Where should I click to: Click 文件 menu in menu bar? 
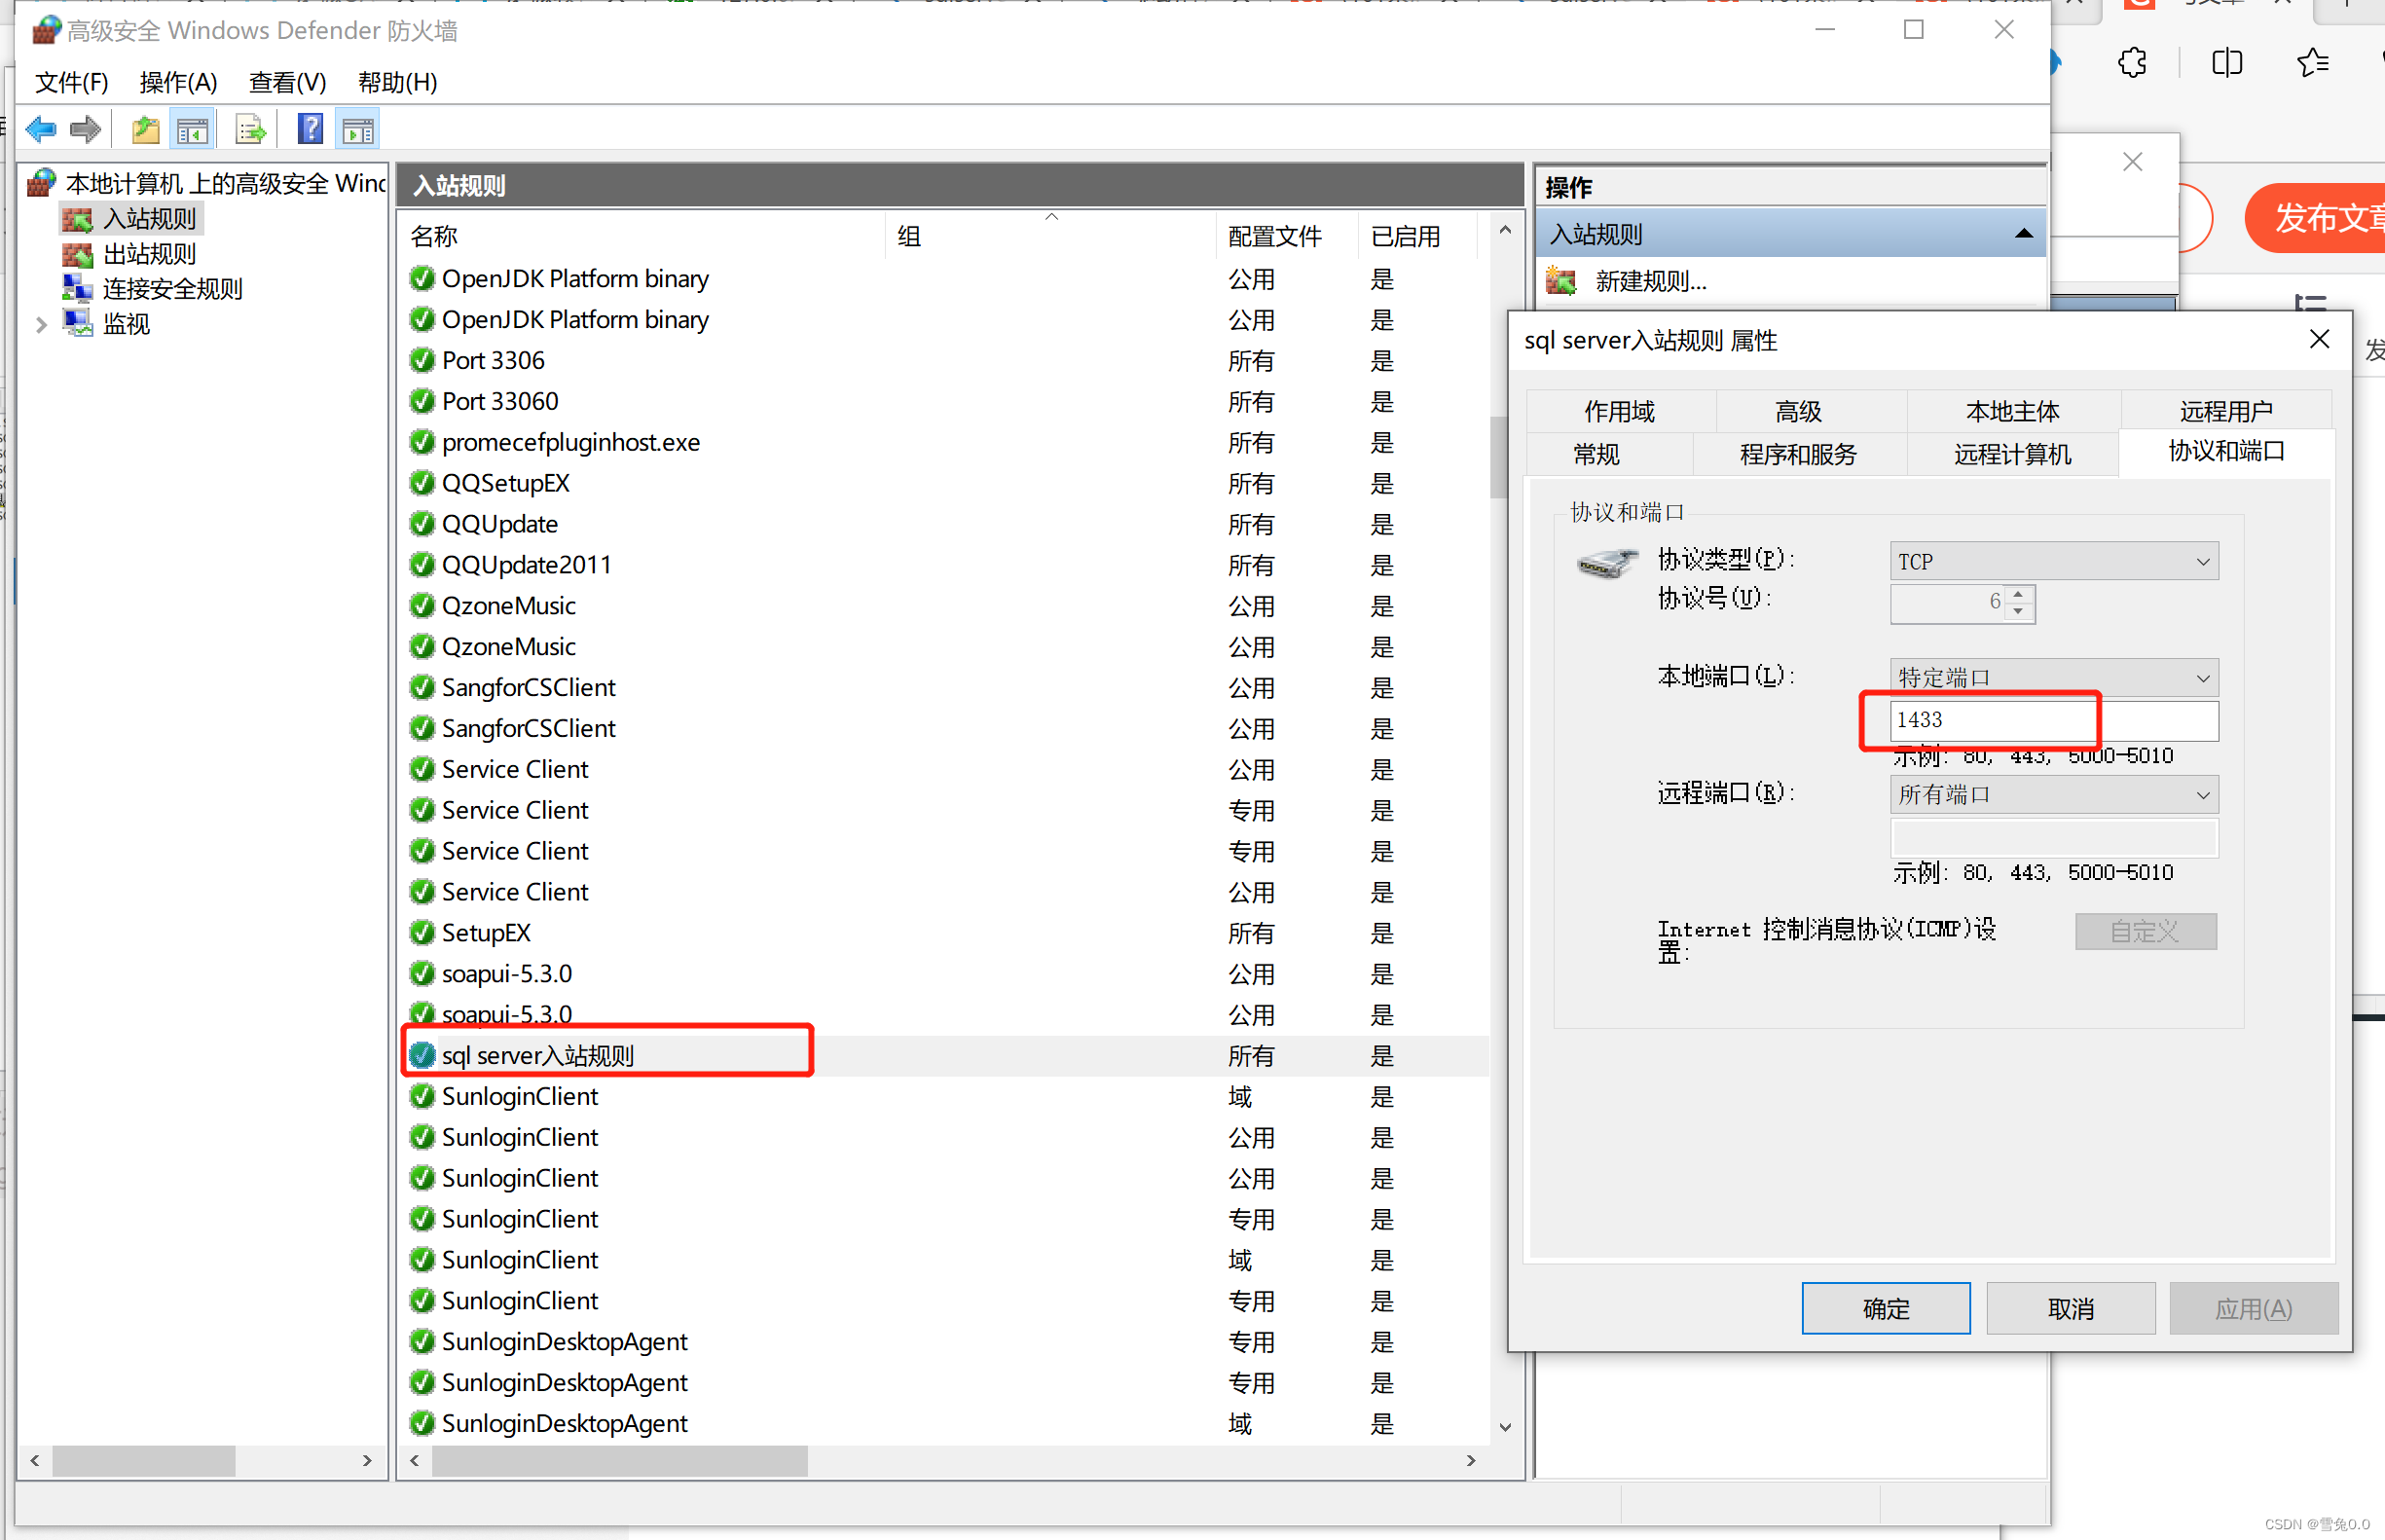(69, 80)
